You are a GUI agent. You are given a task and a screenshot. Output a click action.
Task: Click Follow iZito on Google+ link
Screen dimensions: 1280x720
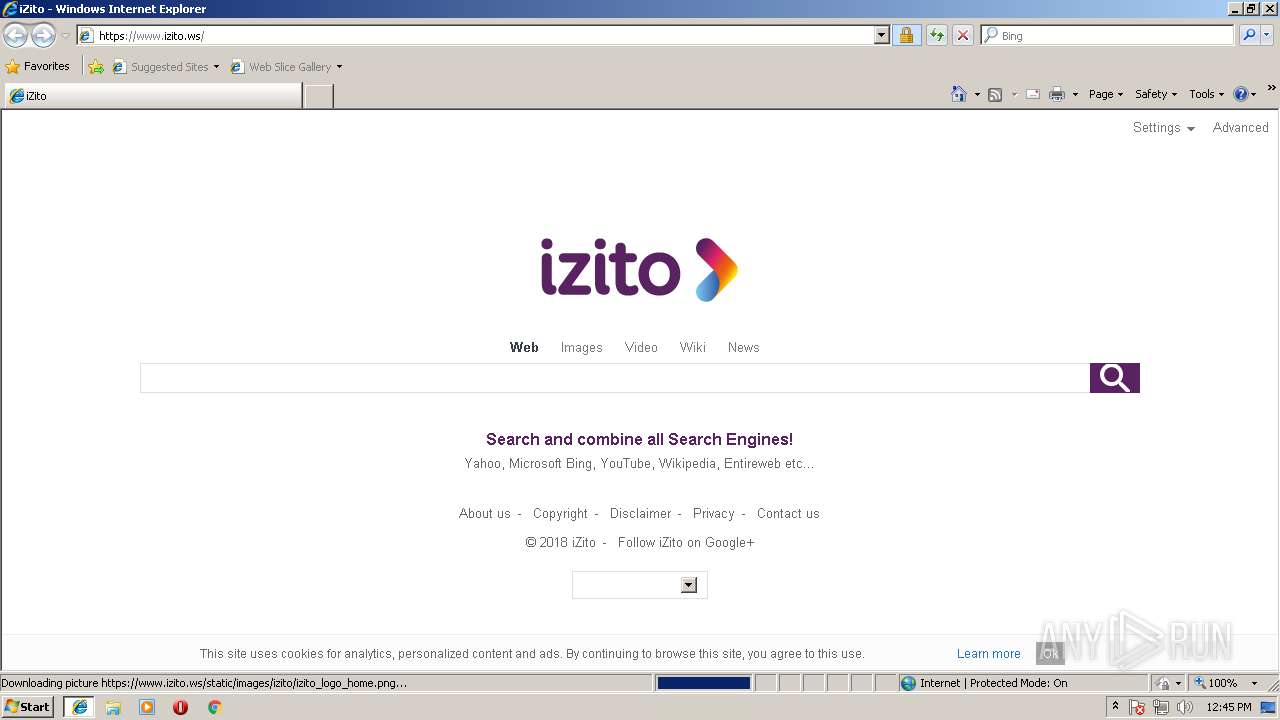pyautogui.click(x=686, y=543)
